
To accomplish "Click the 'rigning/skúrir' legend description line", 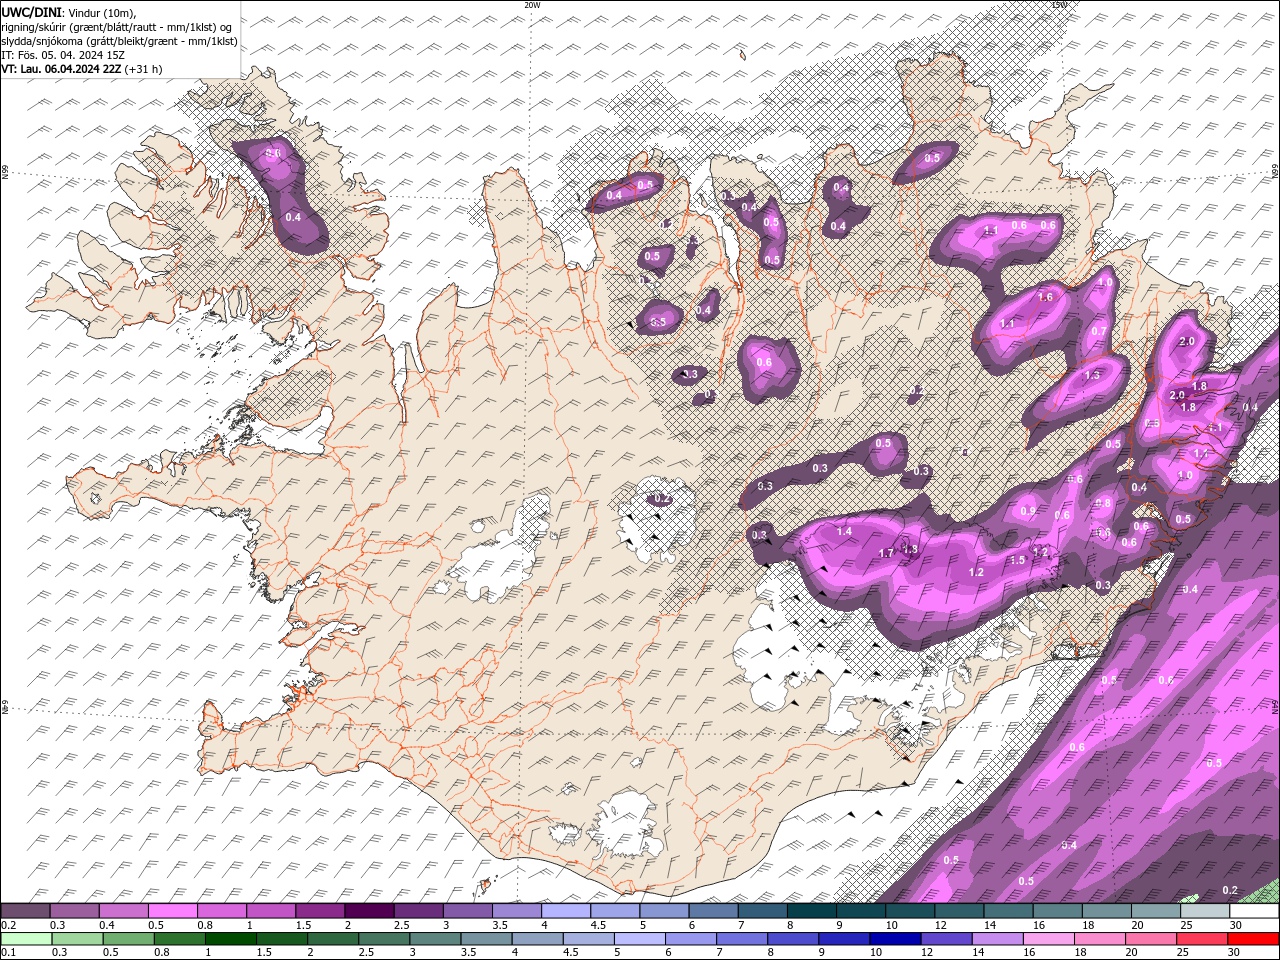I will [x=118, y=26].
